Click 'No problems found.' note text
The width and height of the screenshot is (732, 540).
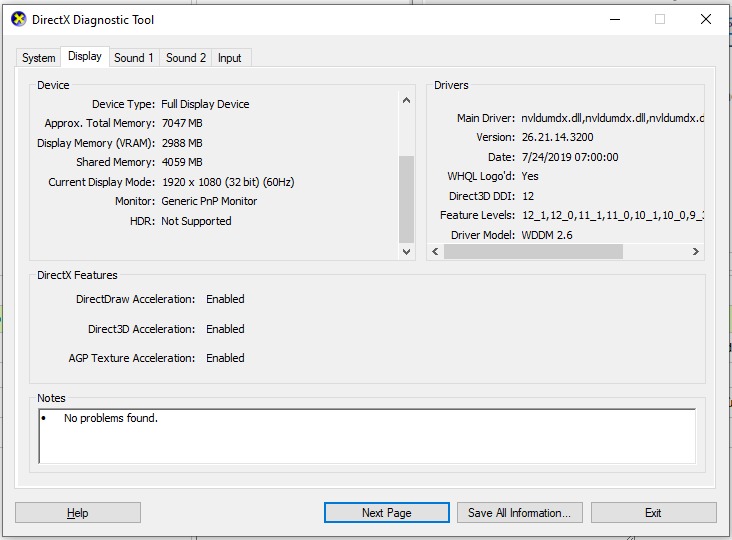[111, 418]
